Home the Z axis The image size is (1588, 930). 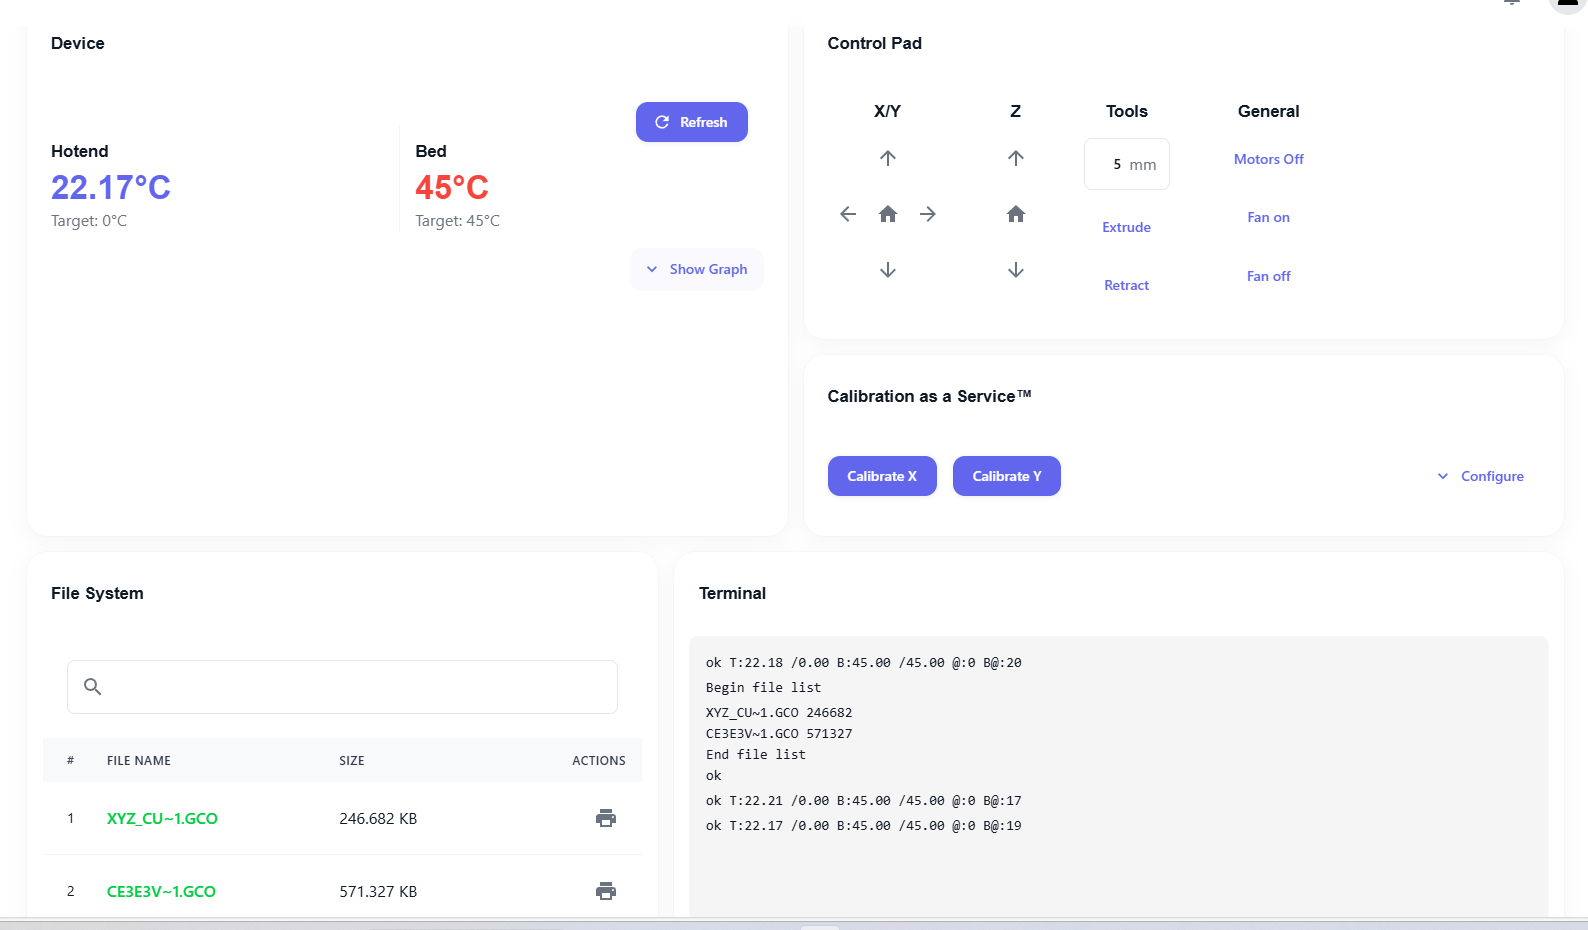[x=1015, y=214]
